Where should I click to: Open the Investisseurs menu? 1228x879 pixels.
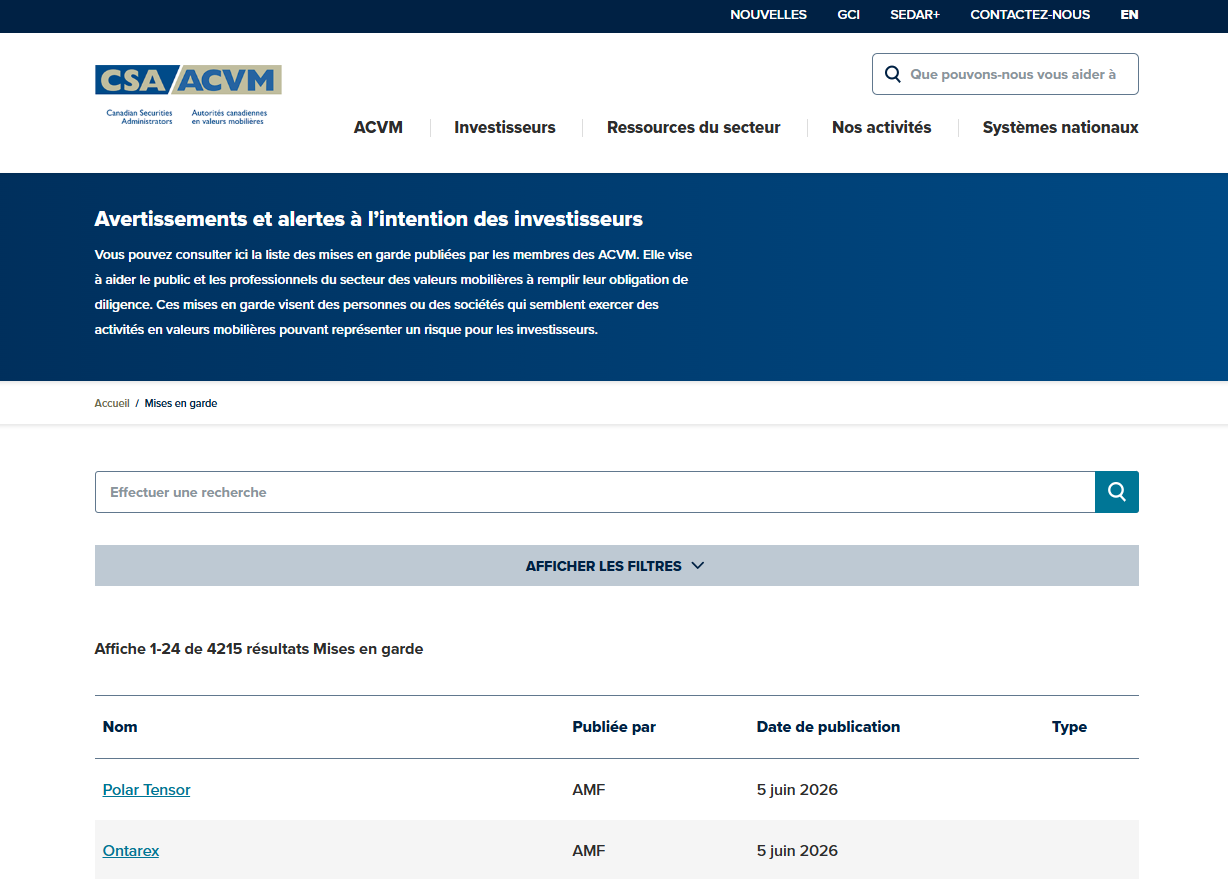(x=505, y=128)
